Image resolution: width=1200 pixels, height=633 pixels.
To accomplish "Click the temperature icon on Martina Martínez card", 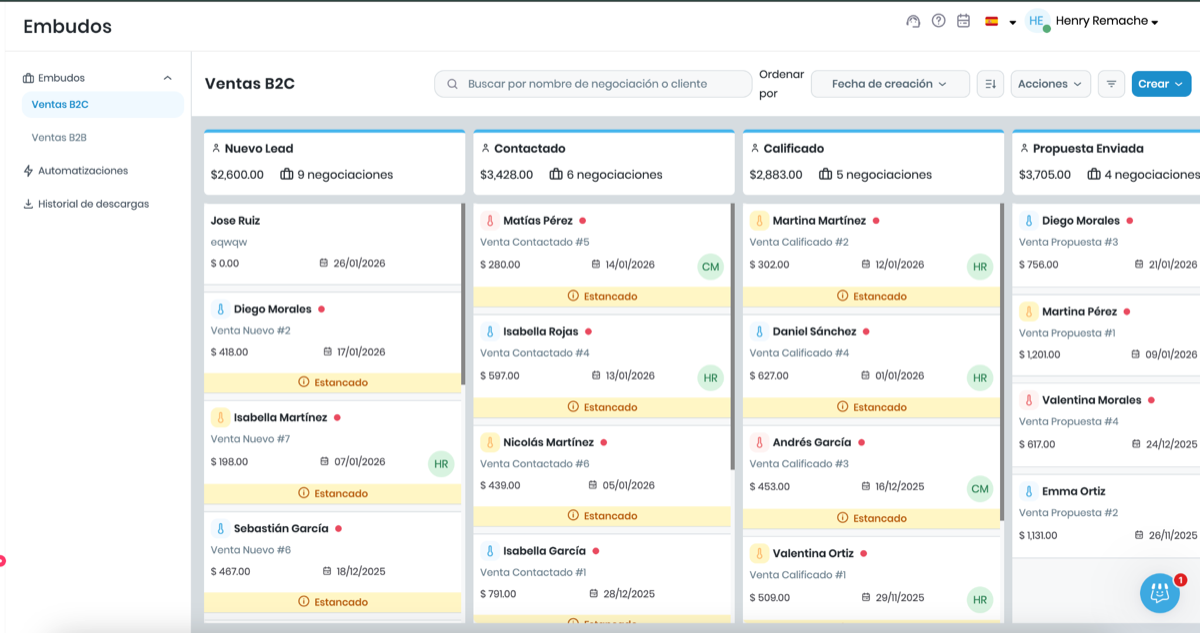I will pos(759,220).
